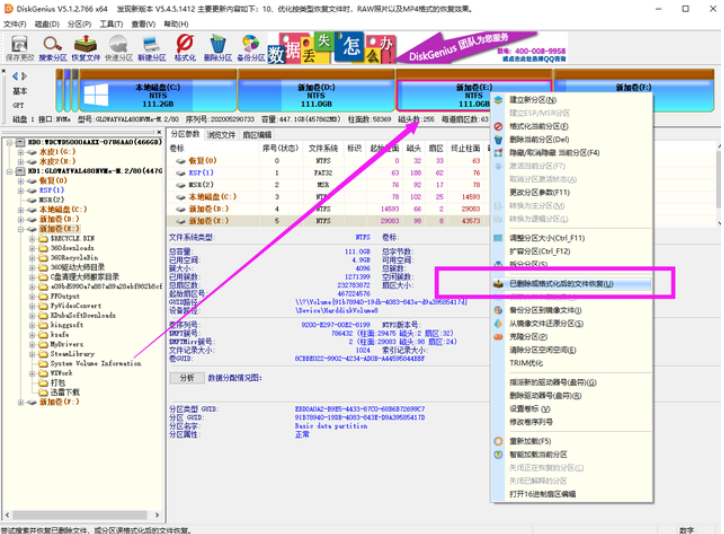This screenshot has height=534, width=724.
Task: Click the 保存更改 (Save changes) toolbar icon
Action: 19,46
